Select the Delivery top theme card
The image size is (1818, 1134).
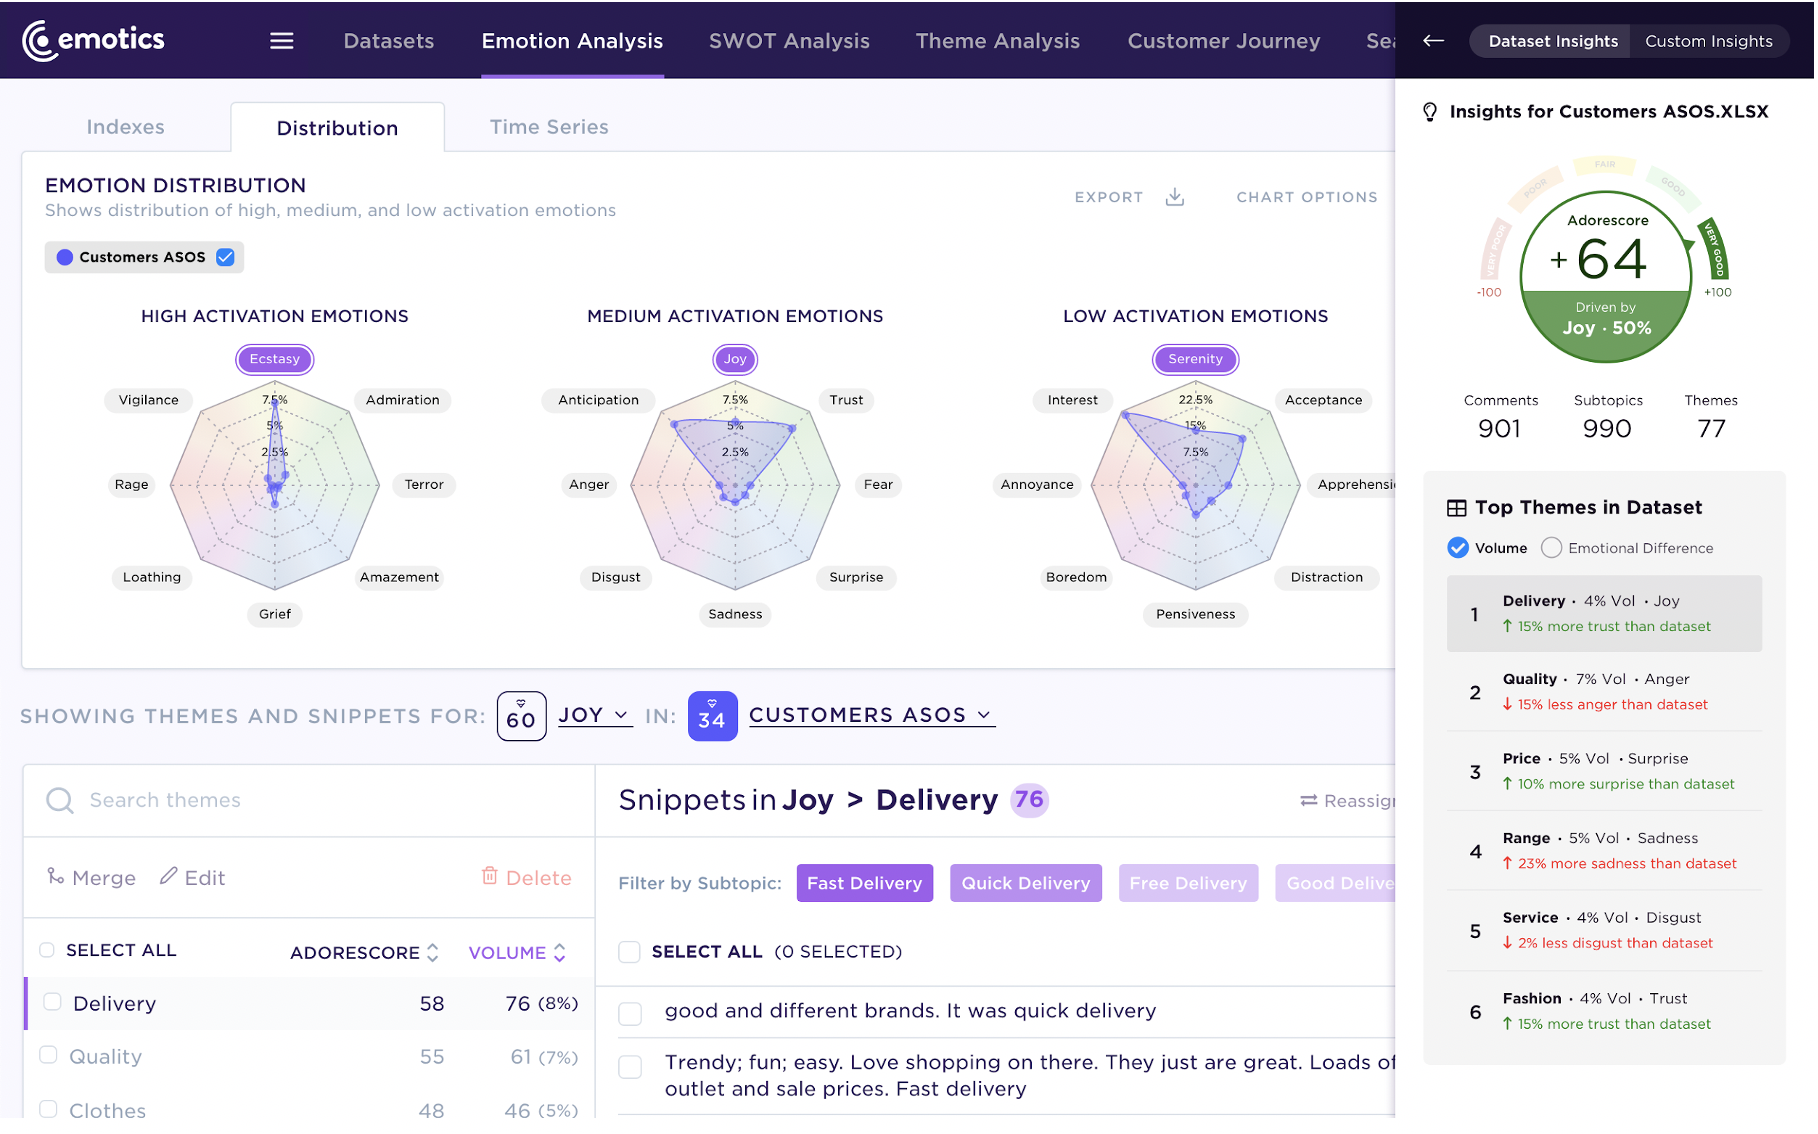pos(1604,614)
